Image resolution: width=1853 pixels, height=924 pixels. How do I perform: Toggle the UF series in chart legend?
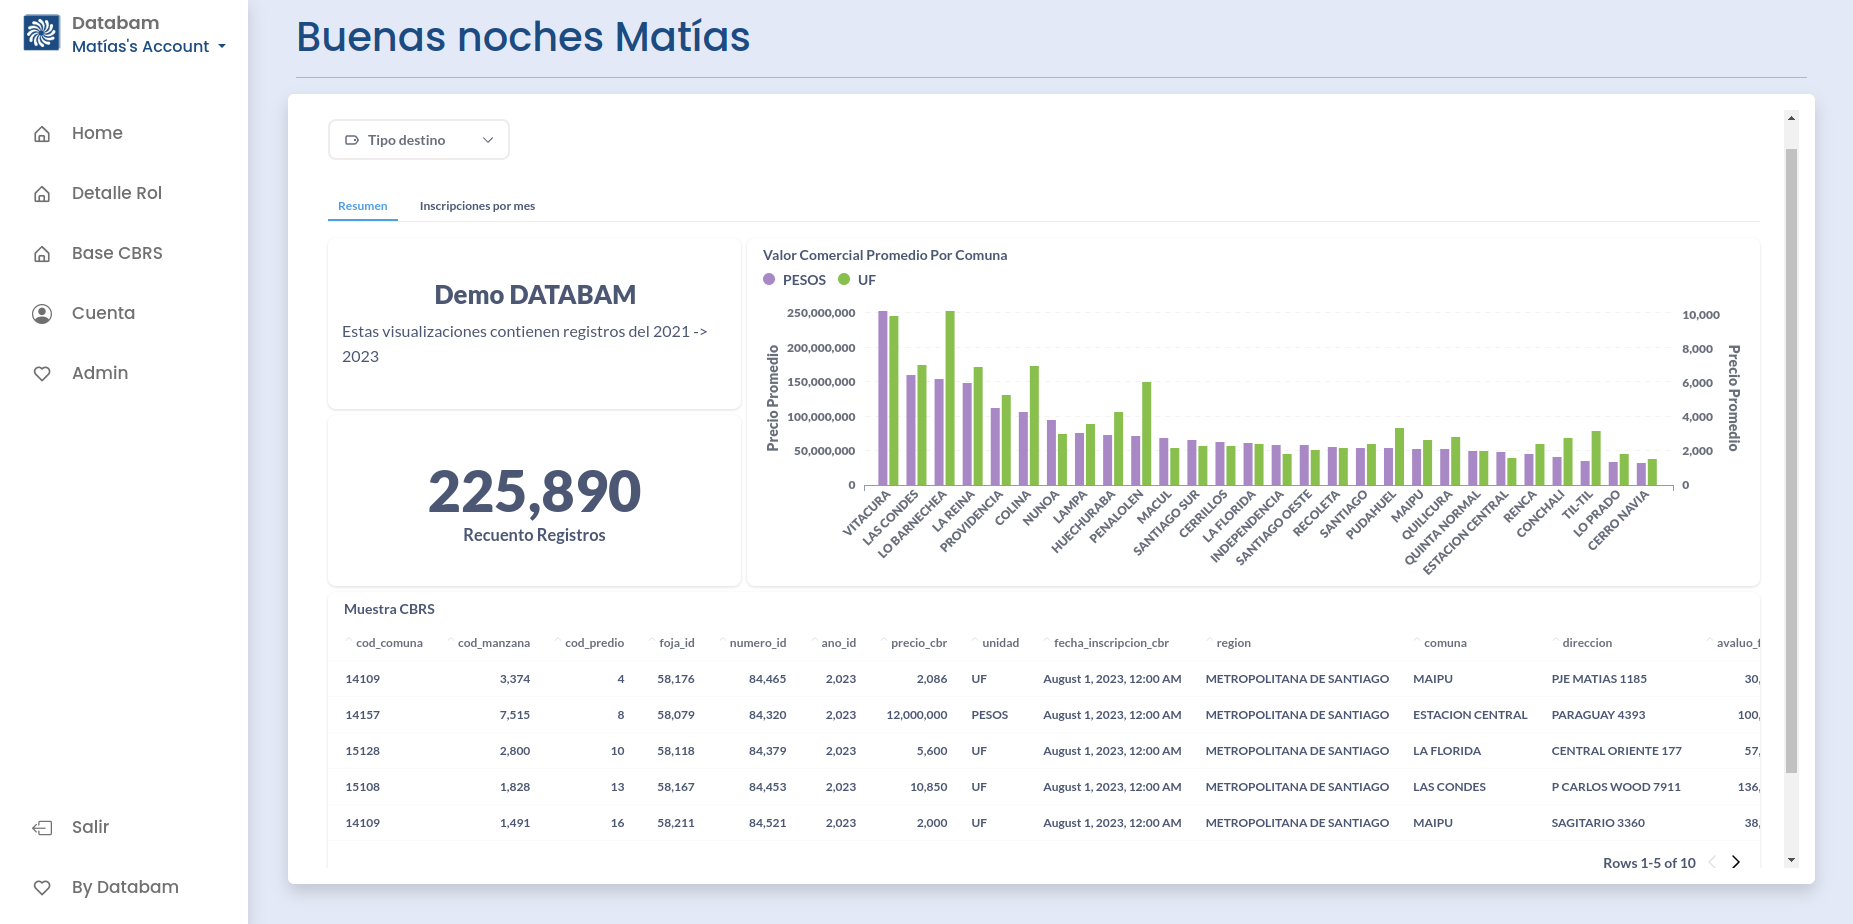tap(857, 280)
